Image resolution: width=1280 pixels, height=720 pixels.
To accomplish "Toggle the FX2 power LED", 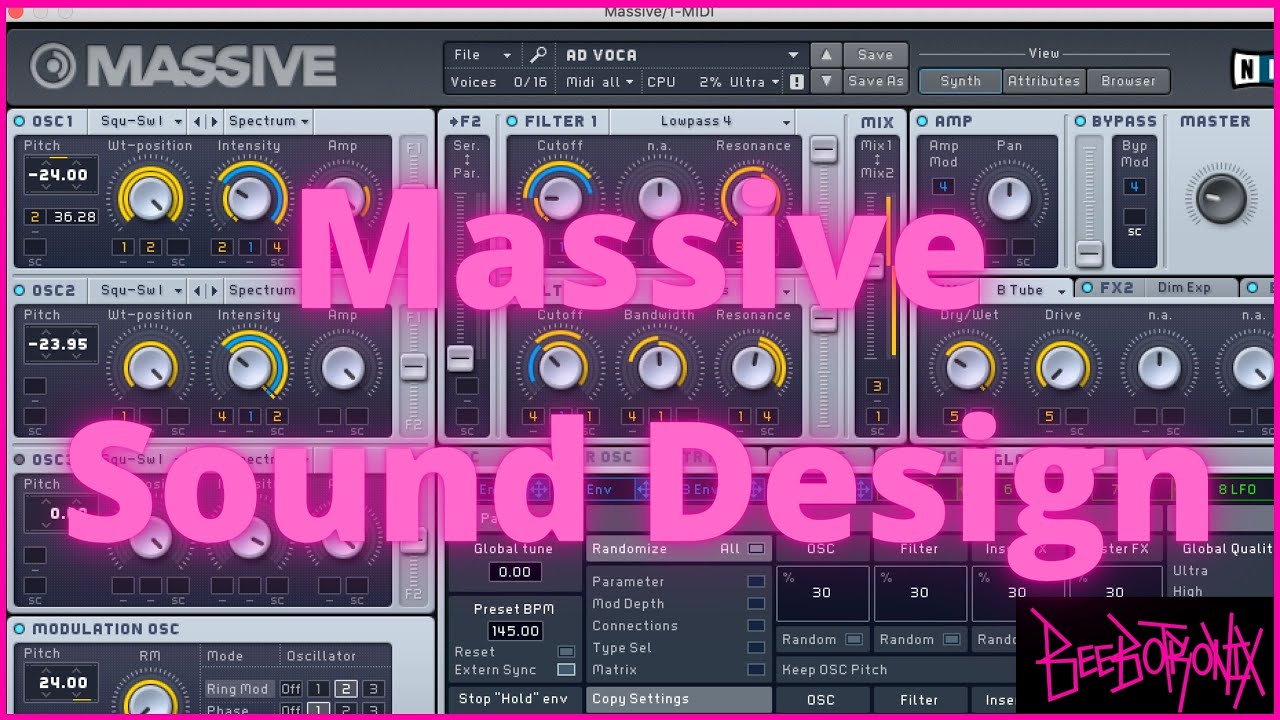I will click(1087, 288).
